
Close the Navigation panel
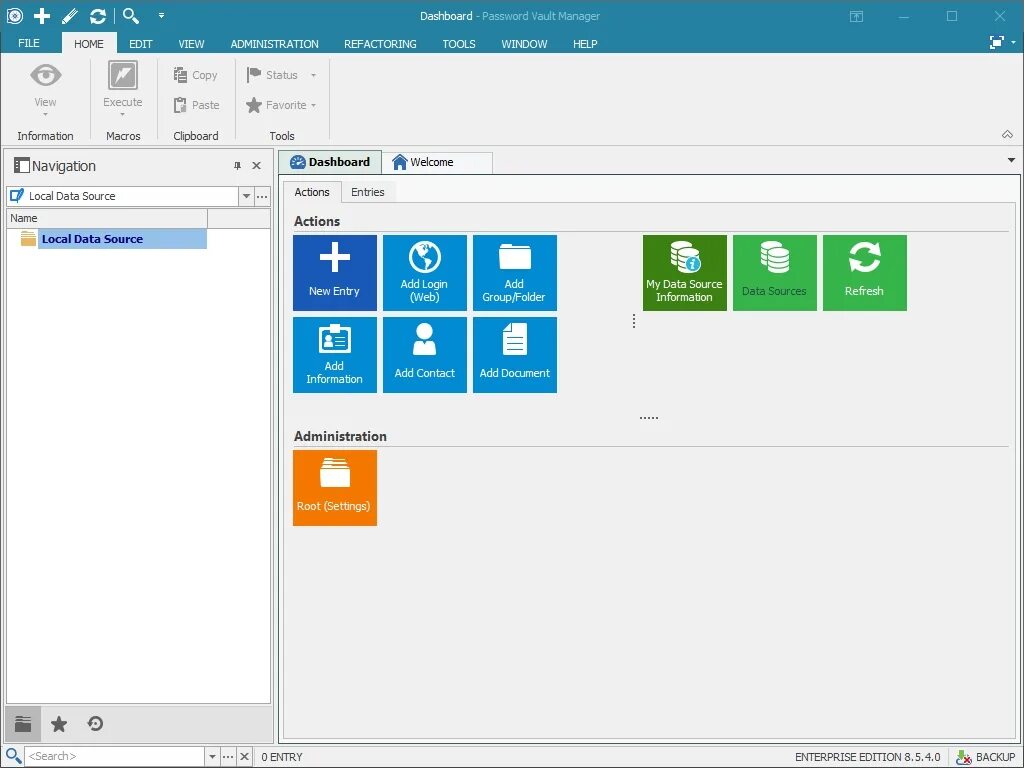point(257,166)
